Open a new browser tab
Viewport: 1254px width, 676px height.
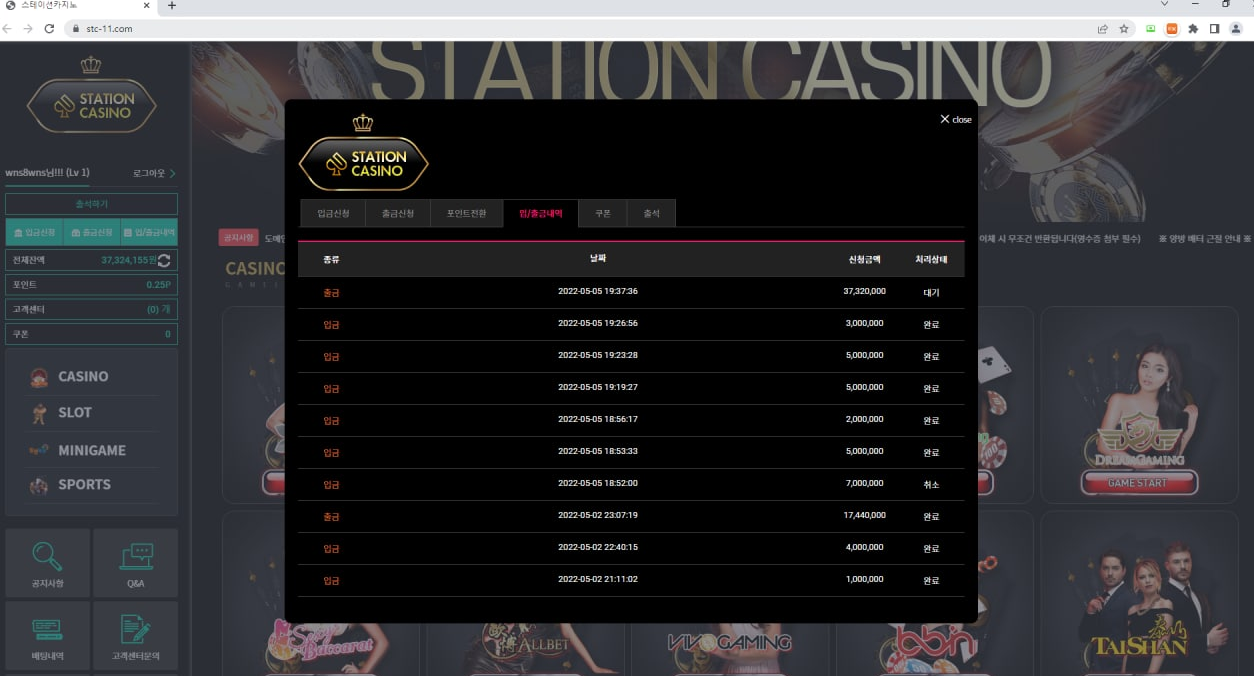172,6
